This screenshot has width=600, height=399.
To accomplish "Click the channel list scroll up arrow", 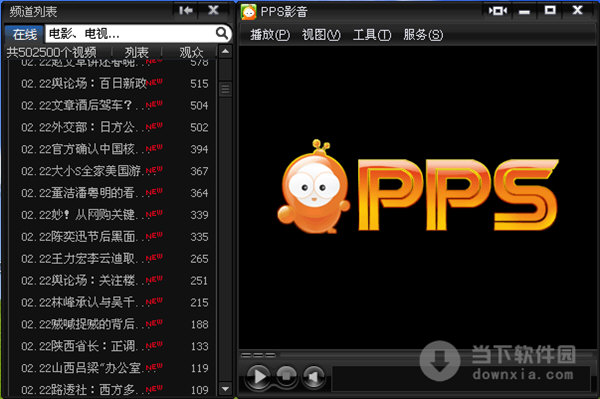I will click(x=225, y=51).
